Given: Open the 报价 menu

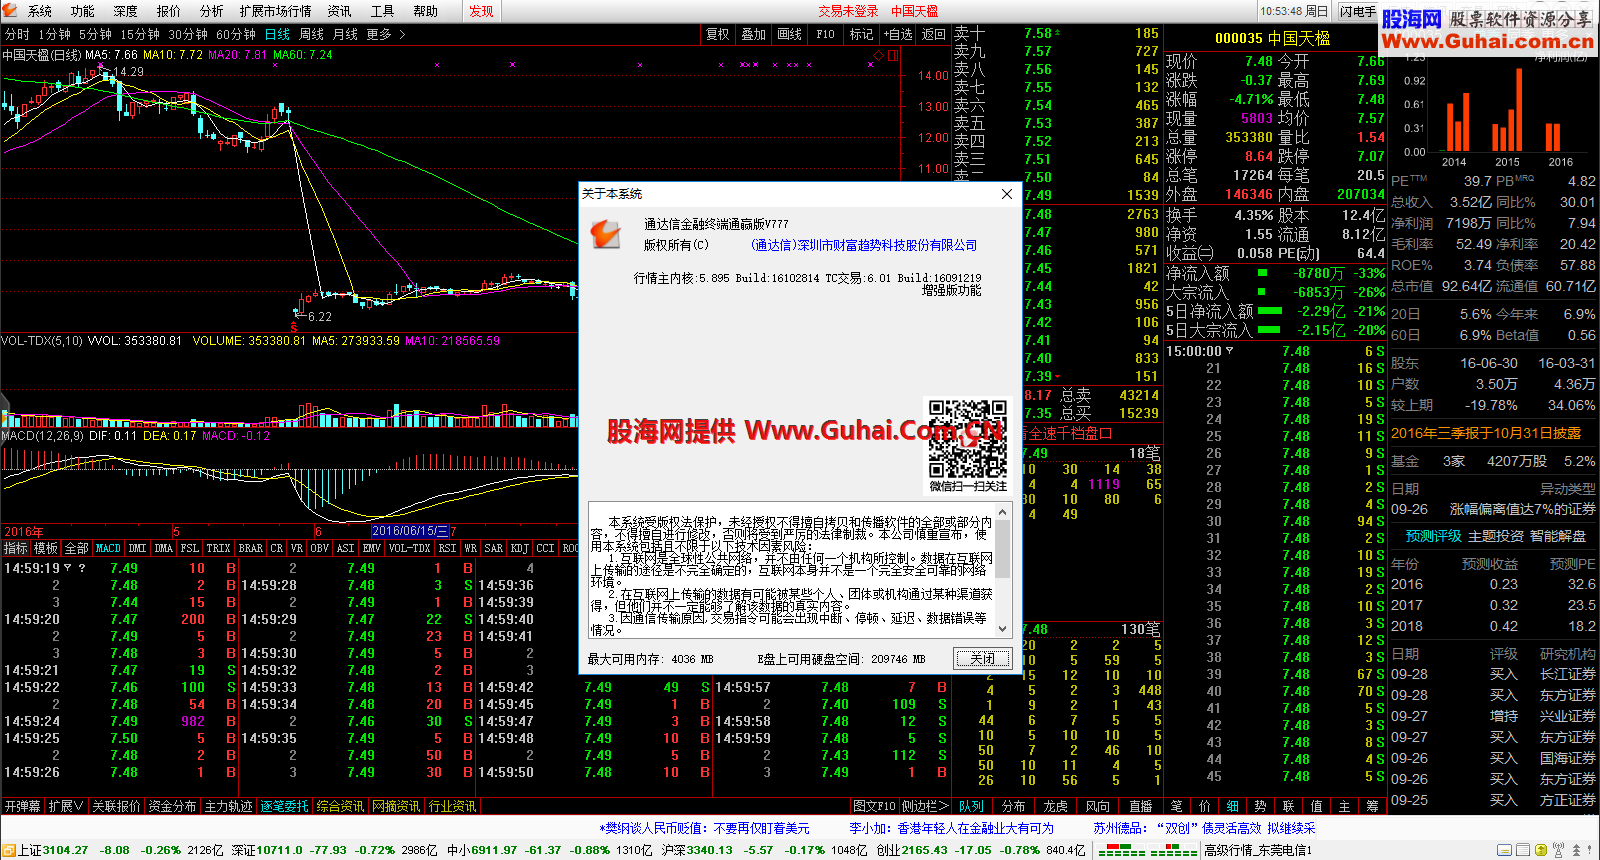Looking at the screenshot, I should [x=169, y=11].
